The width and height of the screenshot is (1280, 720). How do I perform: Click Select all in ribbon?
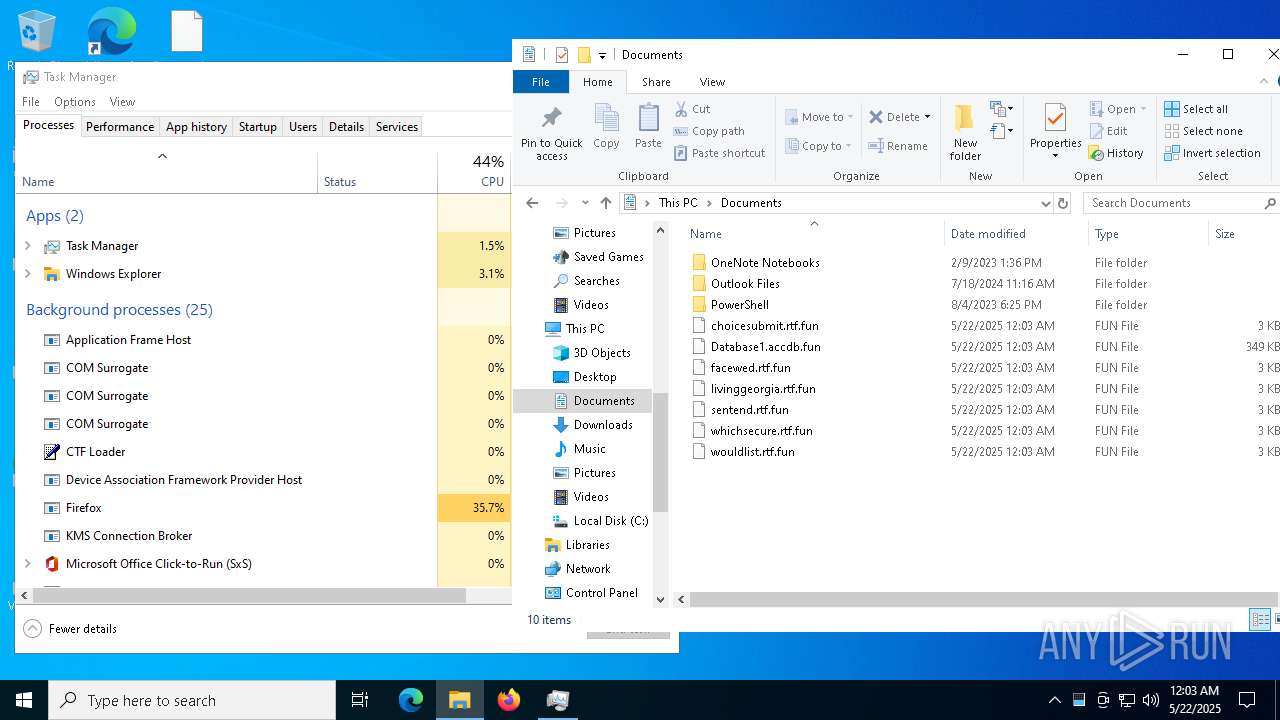1196,109
